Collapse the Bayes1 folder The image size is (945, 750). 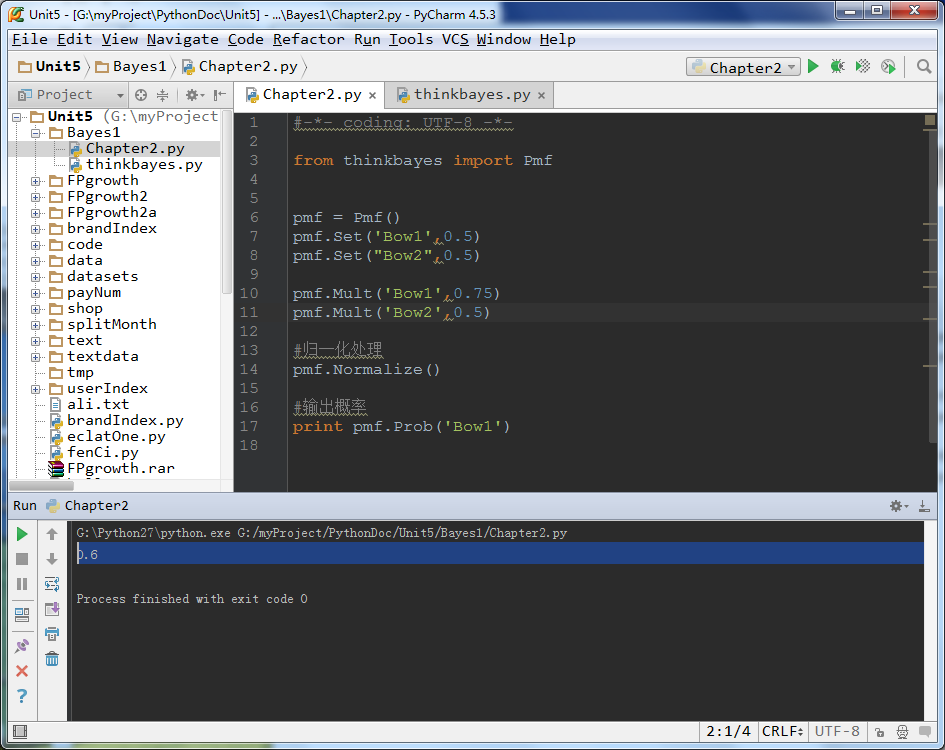click(36, 133)
